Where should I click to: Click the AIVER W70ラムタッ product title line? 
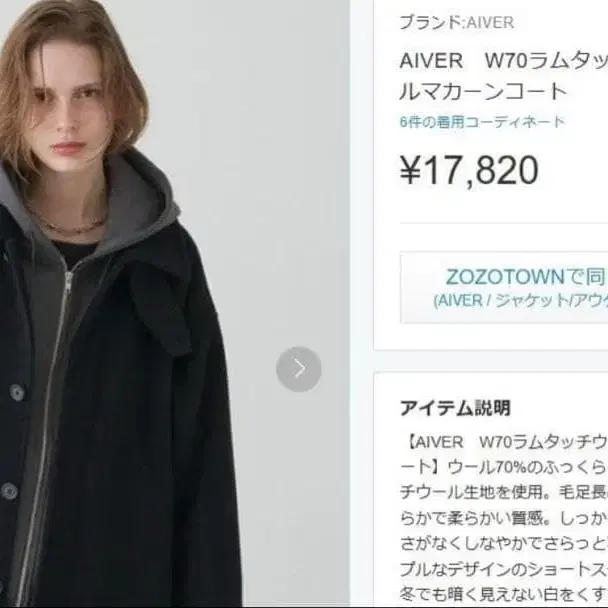pyautogui.click(x=504, y=61)
